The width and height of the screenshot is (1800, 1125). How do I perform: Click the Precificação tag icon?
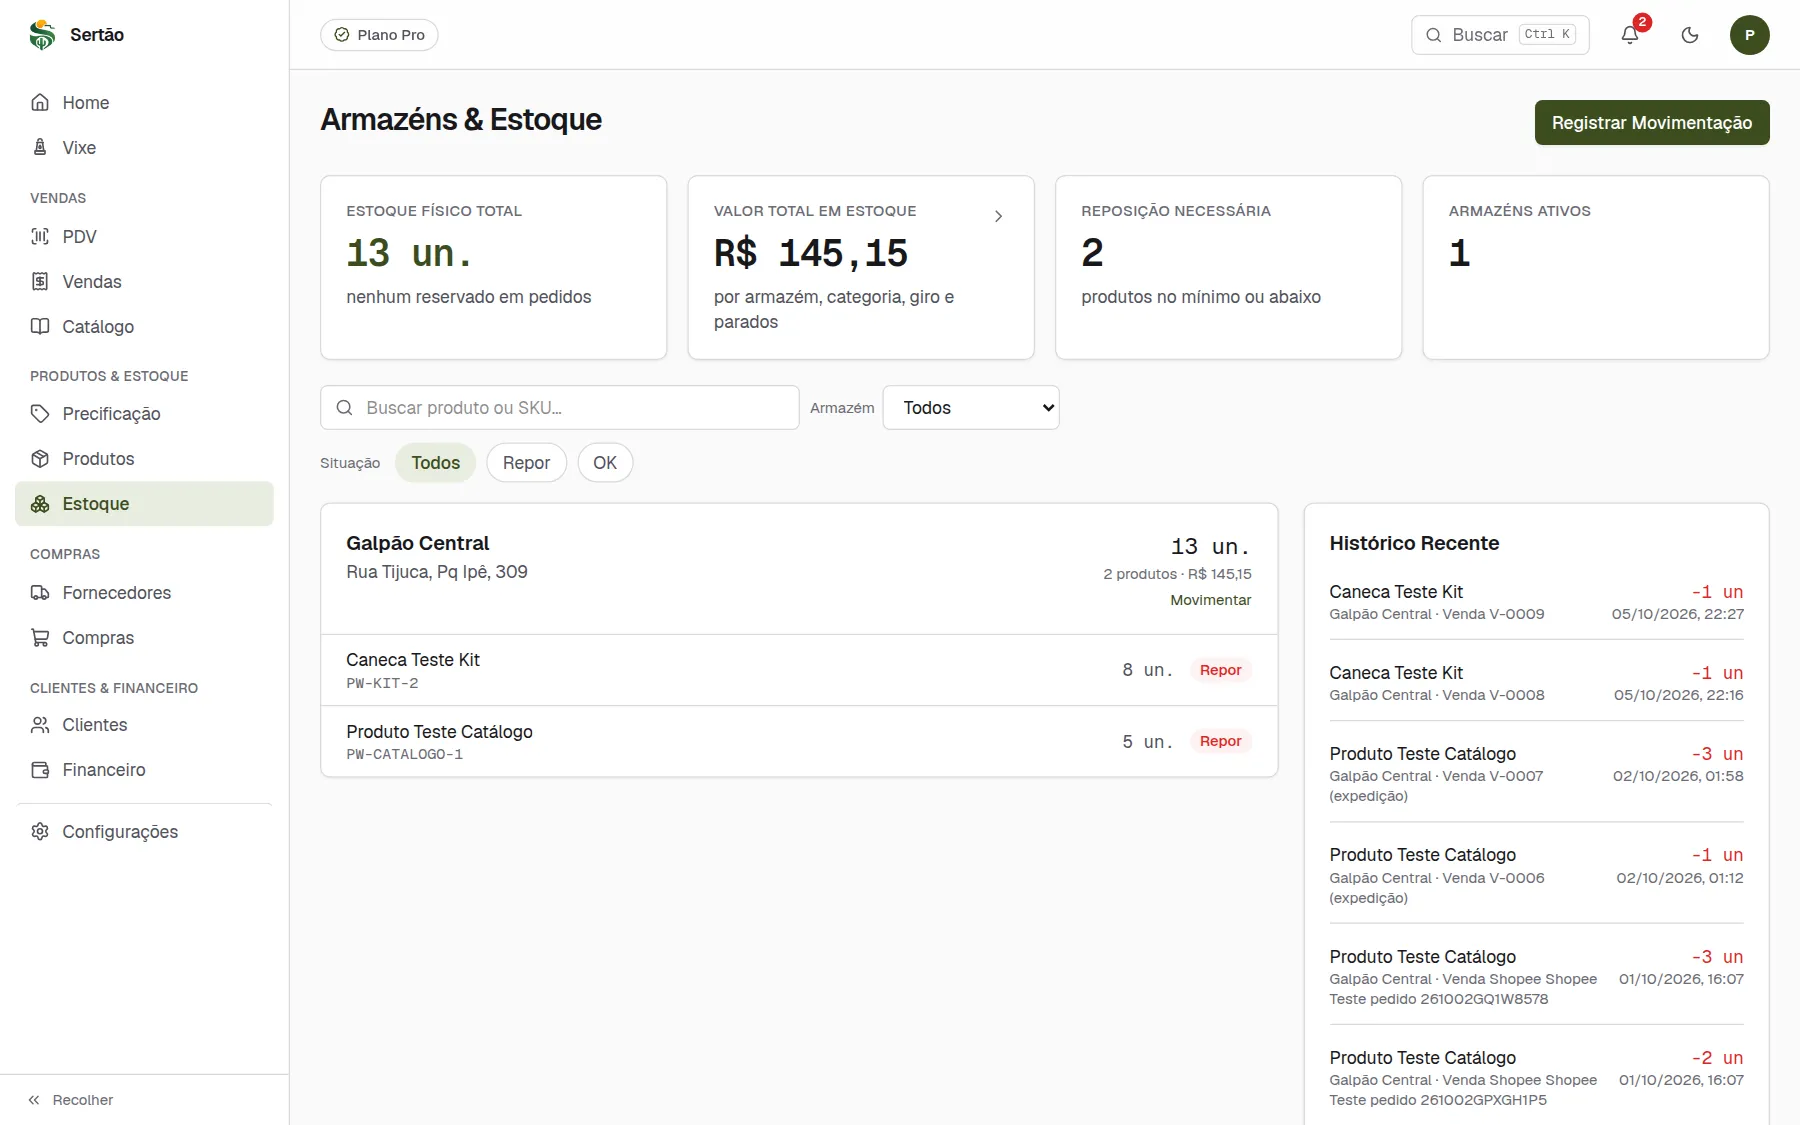click(40, 414)
